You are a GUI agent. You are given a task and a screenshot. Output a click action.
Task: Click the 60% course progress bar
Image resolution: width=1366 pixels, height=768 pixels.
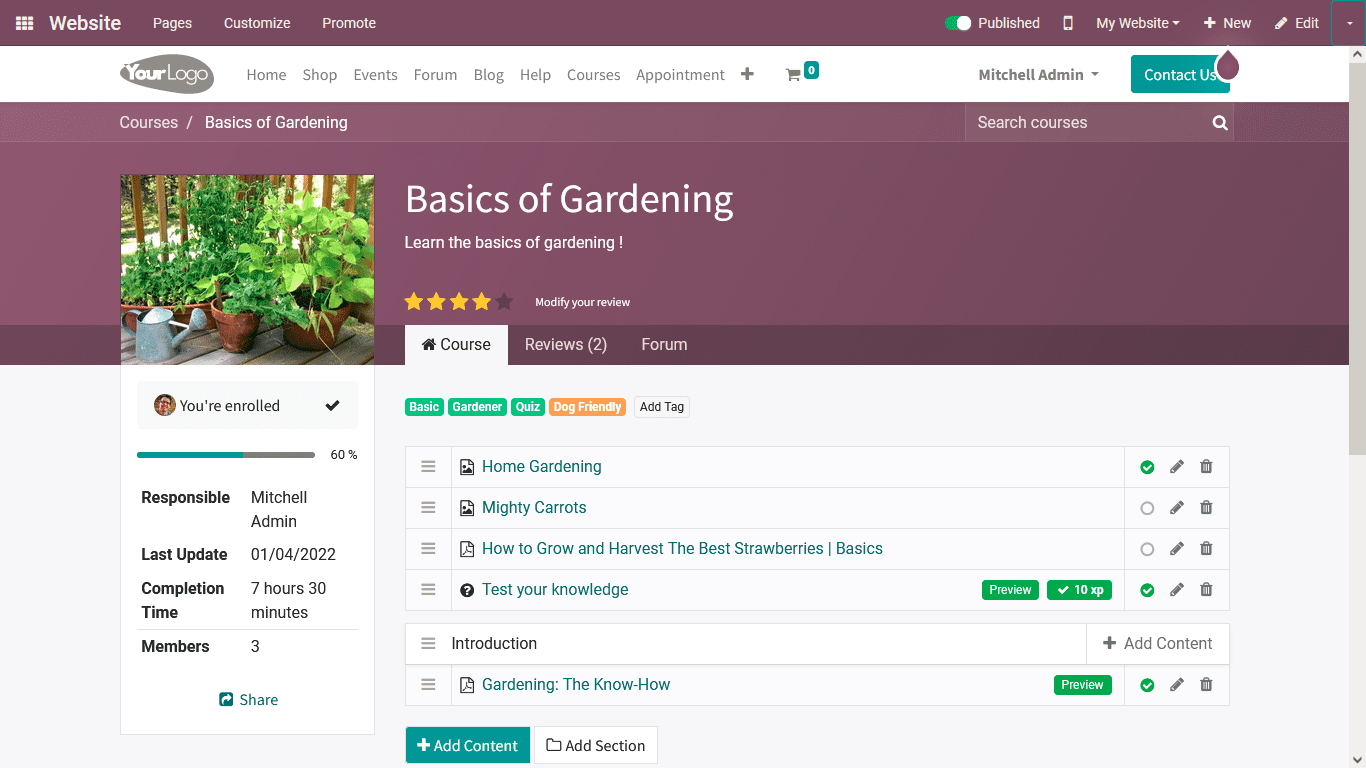(x=225, y=454)
